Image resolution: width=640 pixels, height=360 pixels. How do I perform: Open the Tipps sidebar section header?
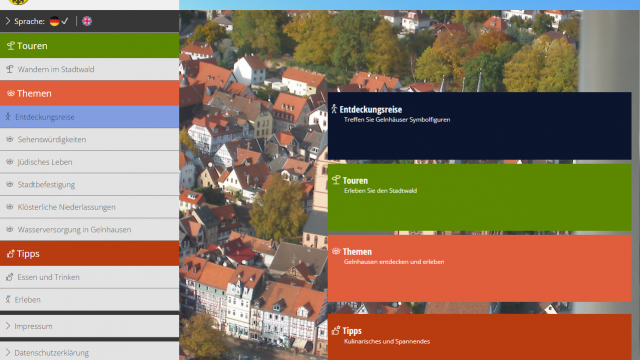point(89,253)
